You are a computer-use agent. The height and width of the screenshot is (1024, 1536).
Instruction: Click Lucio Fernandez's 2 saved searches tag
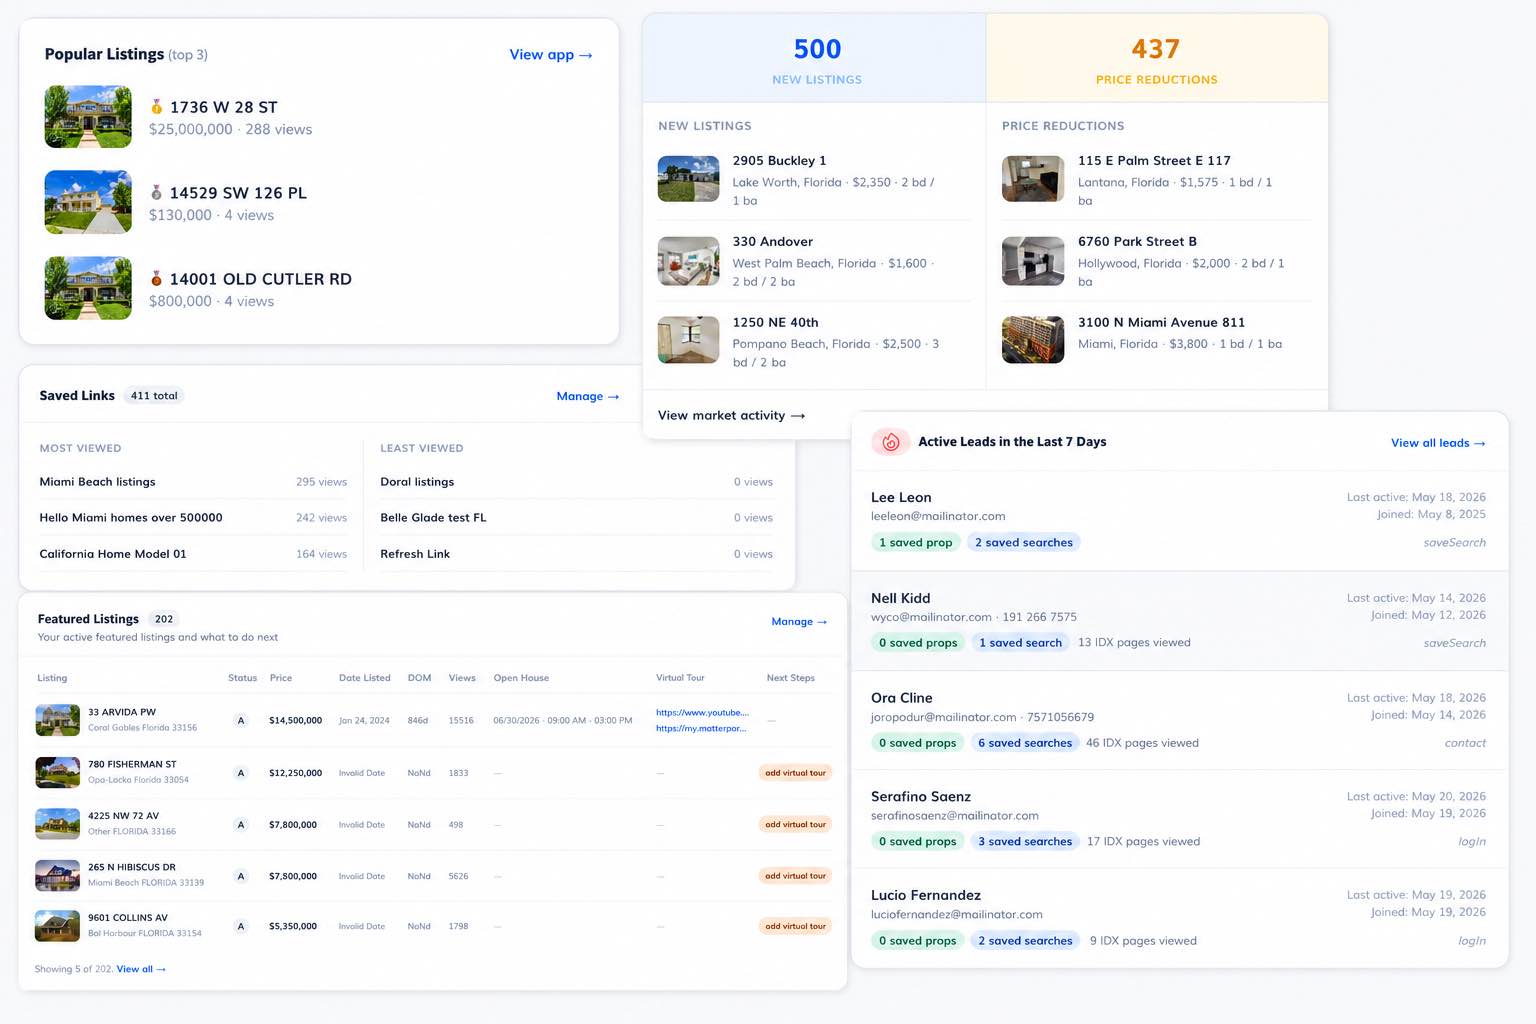click(1025, 940)
